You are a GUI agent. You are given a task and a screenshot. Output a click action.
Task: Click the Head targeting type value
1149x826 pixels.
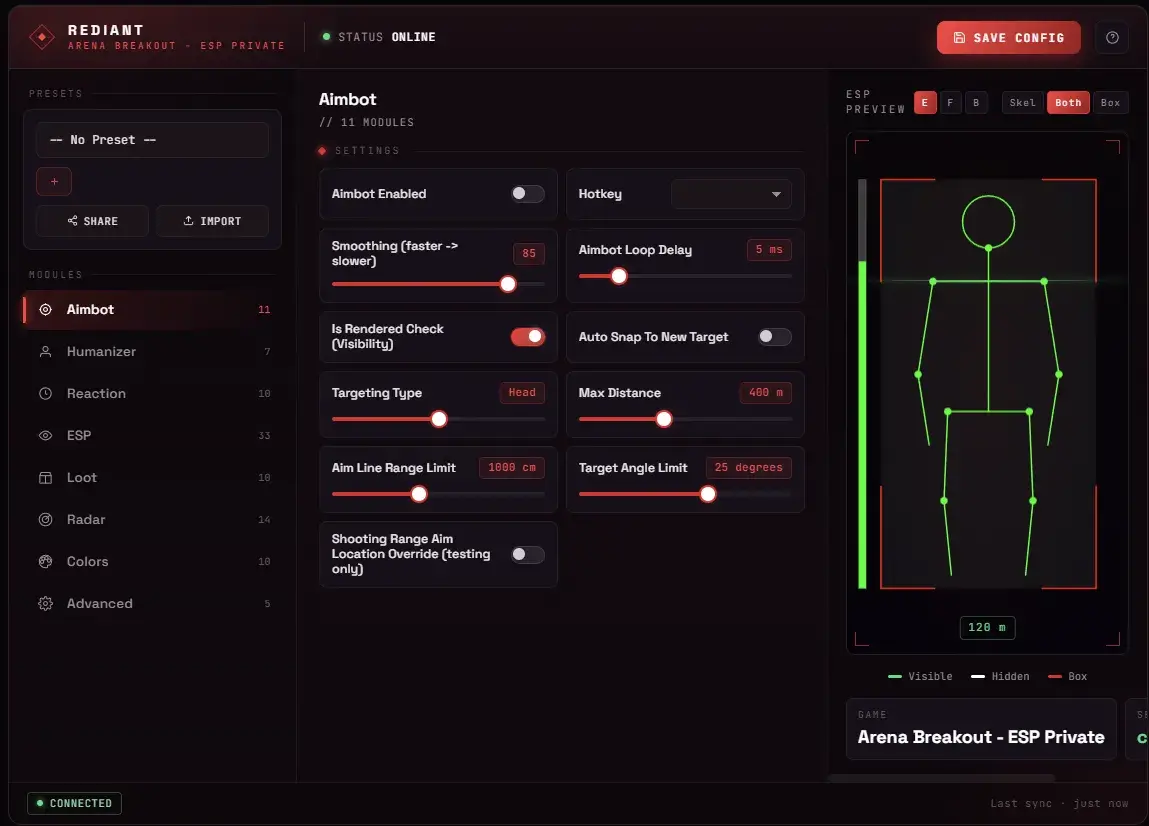(522, 393)
